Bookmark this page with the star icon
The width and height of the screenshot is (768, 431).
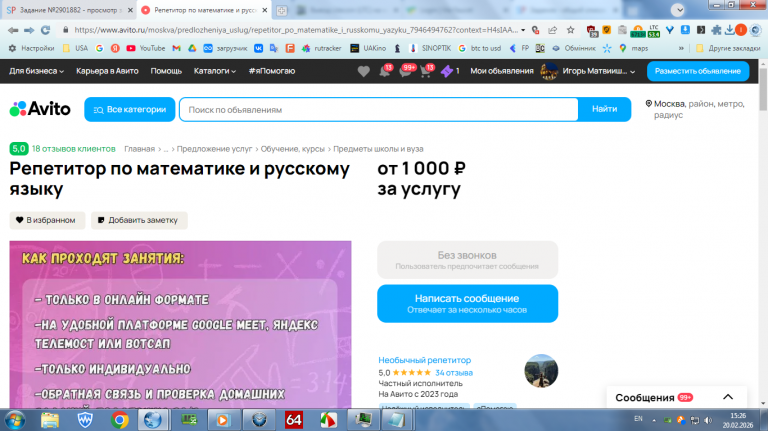click(x=571, y=30)
